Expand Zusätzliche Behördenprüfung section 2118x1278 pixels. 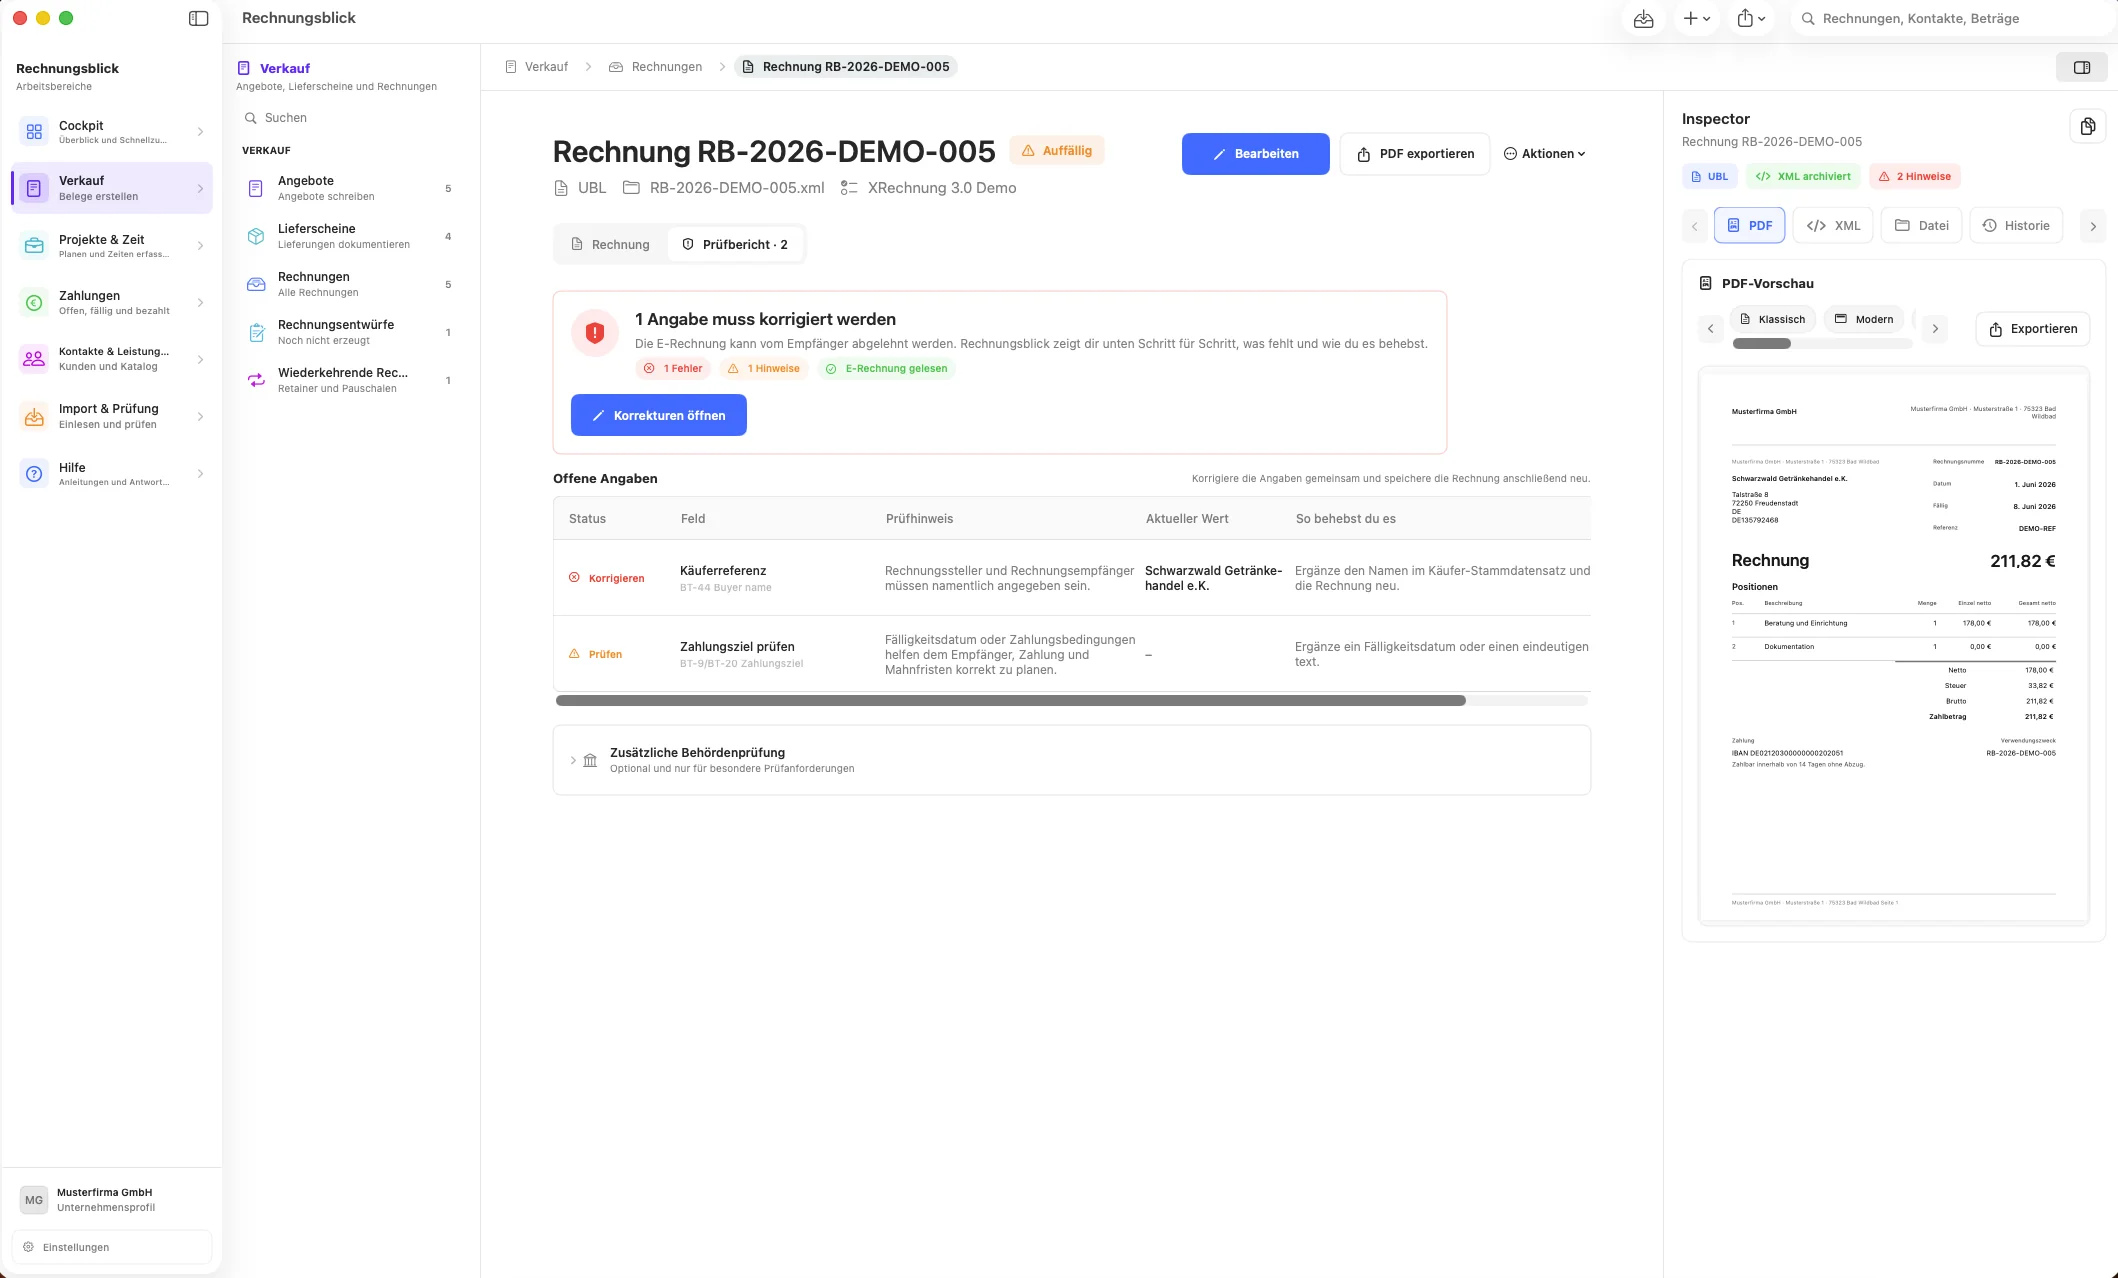(1071, 760)
